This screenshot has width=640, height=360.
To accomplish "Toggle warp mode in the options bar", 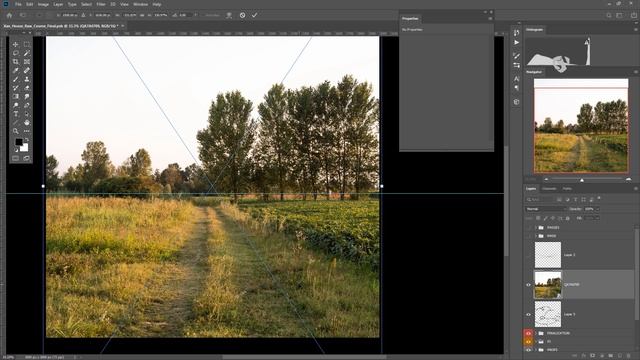I will [229, 15].
